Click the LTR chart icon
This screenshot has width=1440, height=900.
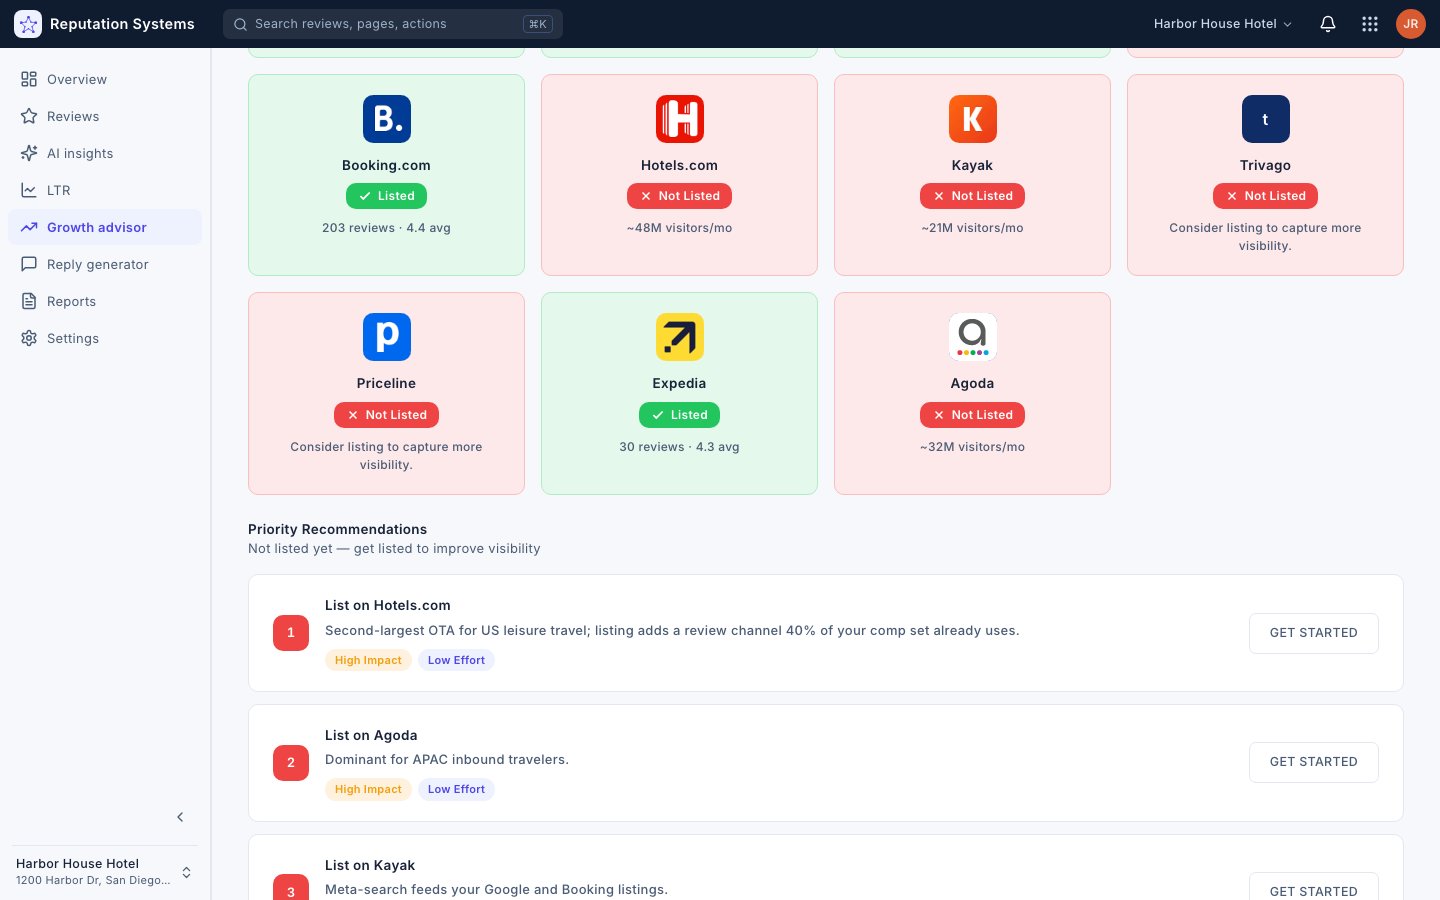click(29, 190)
